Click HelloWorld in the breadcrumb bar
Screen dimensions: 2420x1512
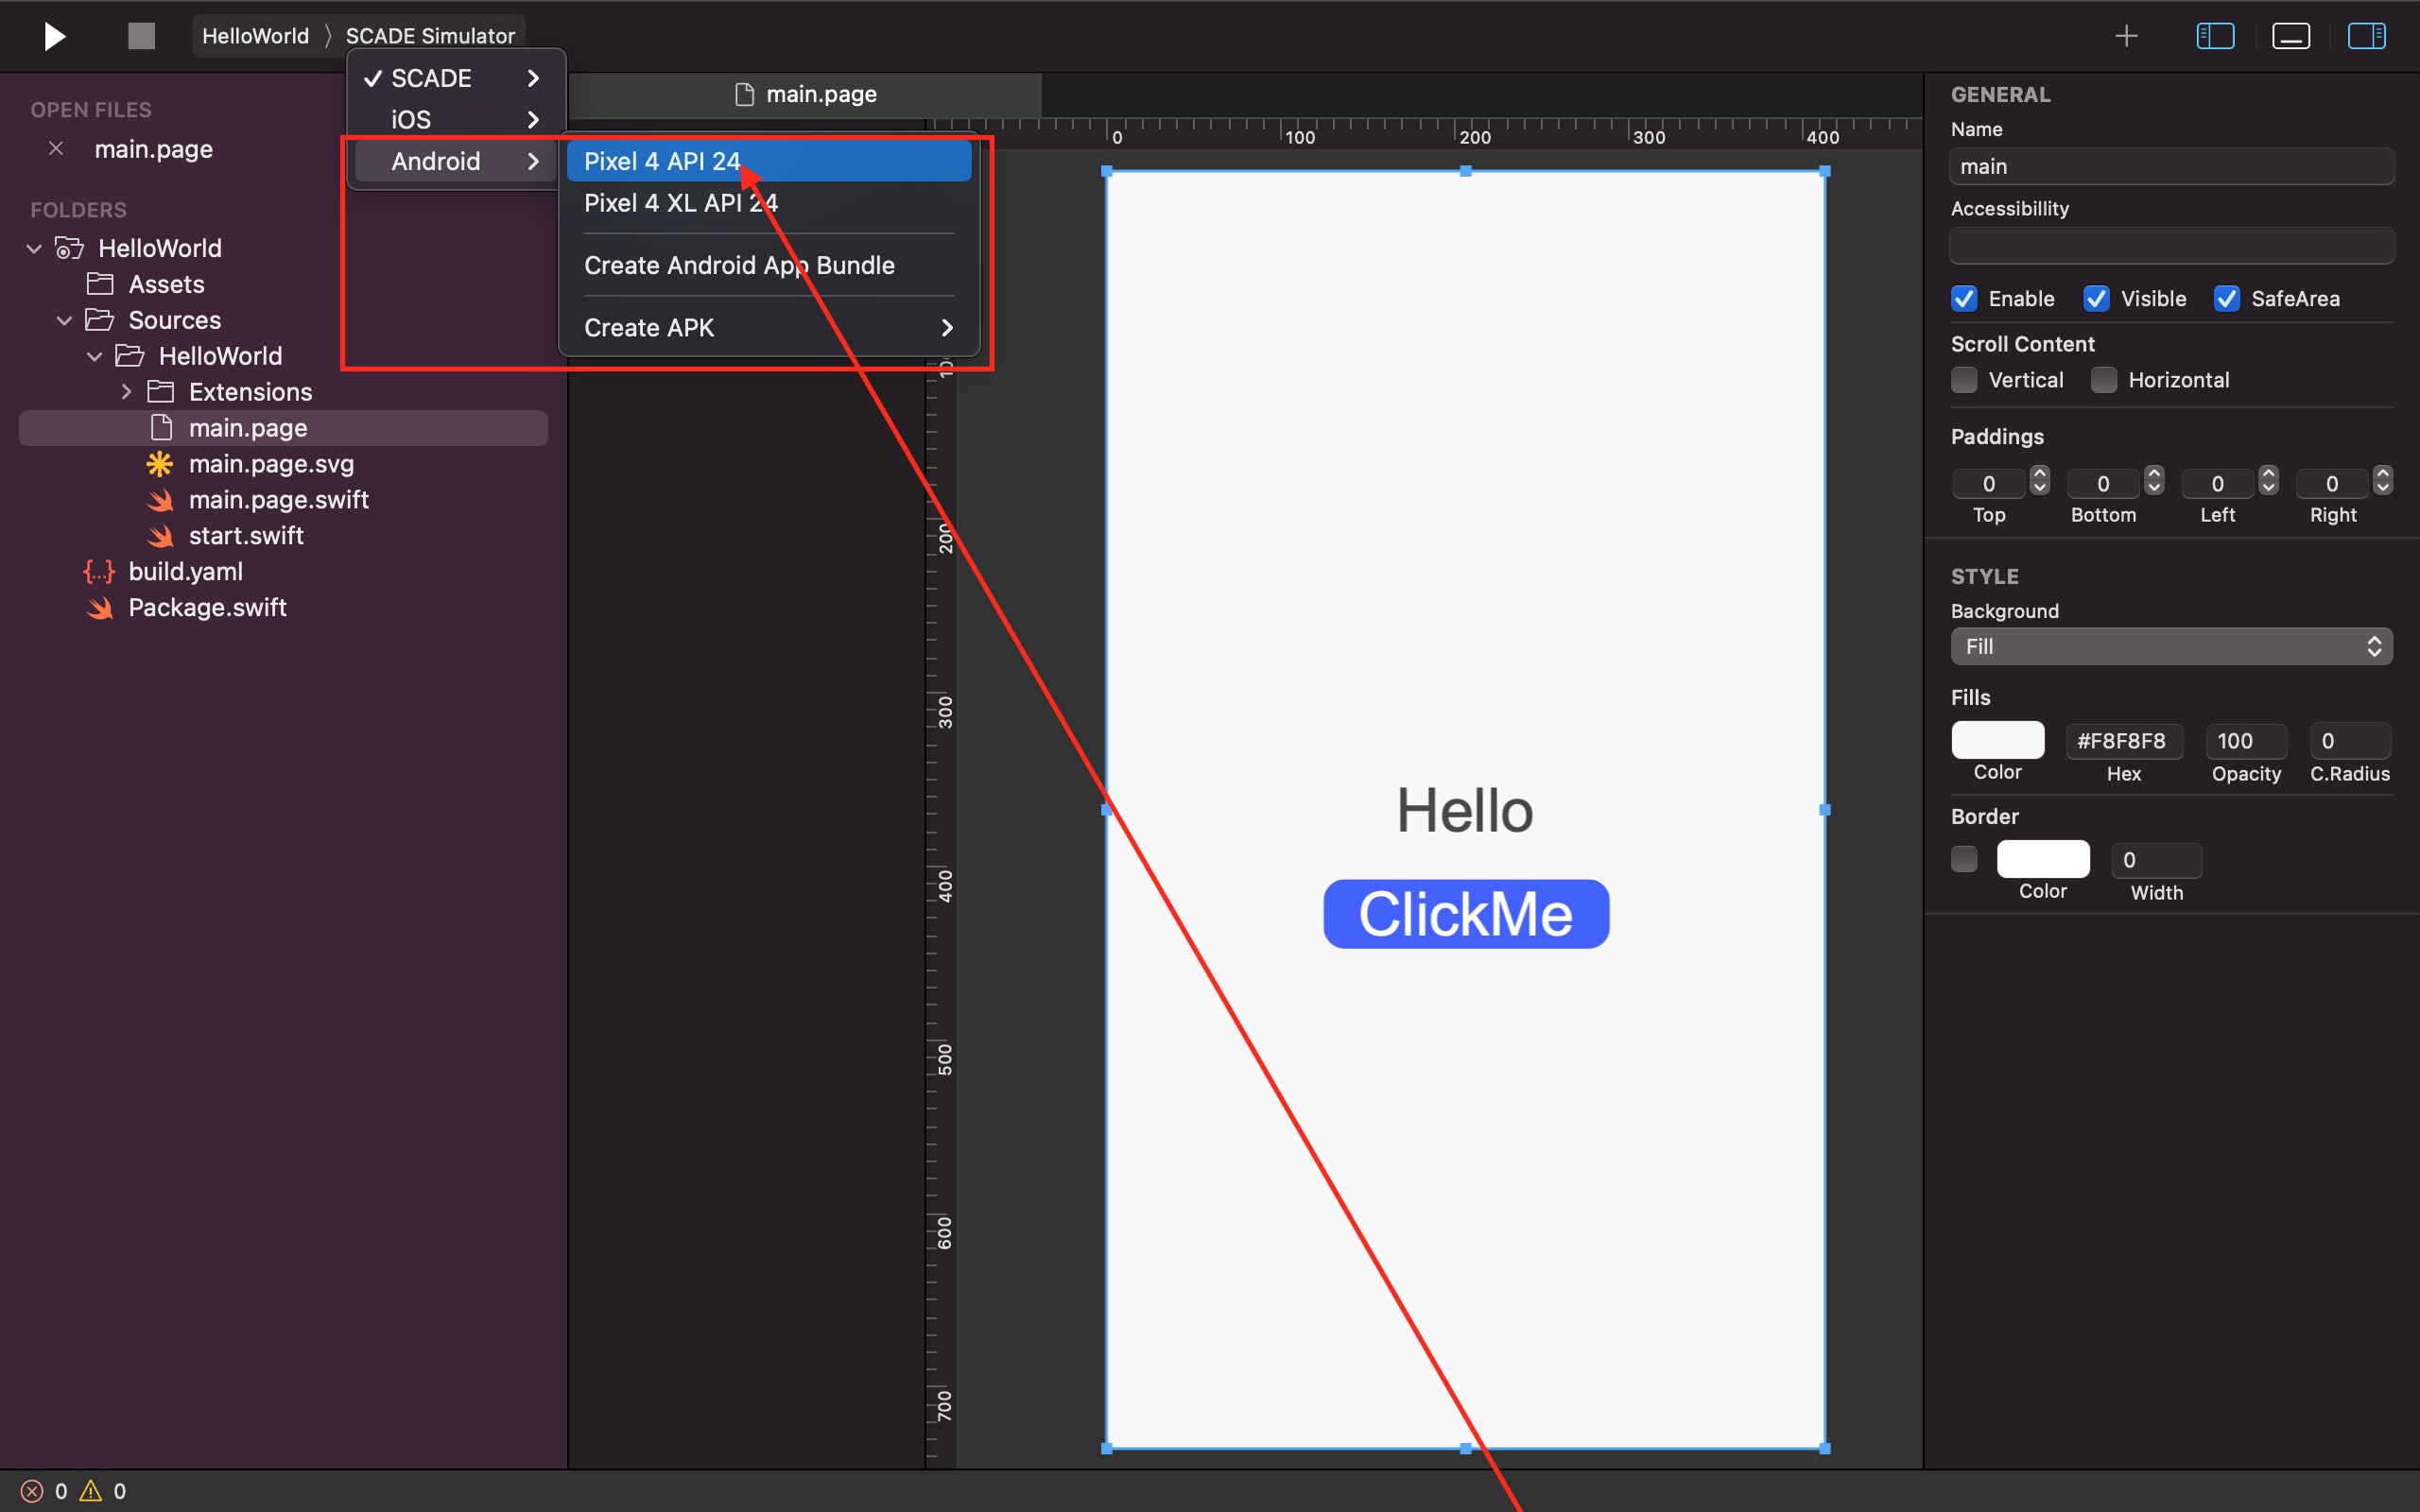pos(255,36)
